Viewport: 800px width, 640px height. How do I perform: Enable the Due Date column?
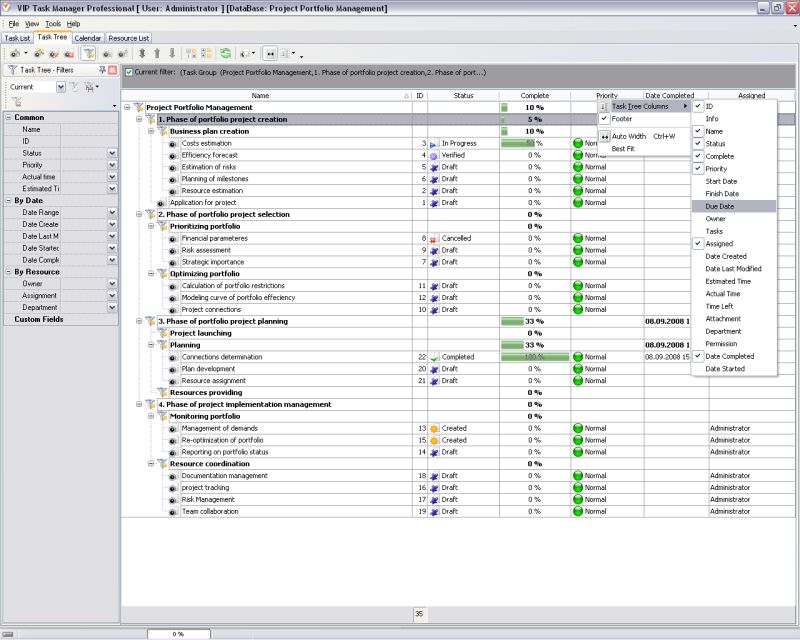719,206
